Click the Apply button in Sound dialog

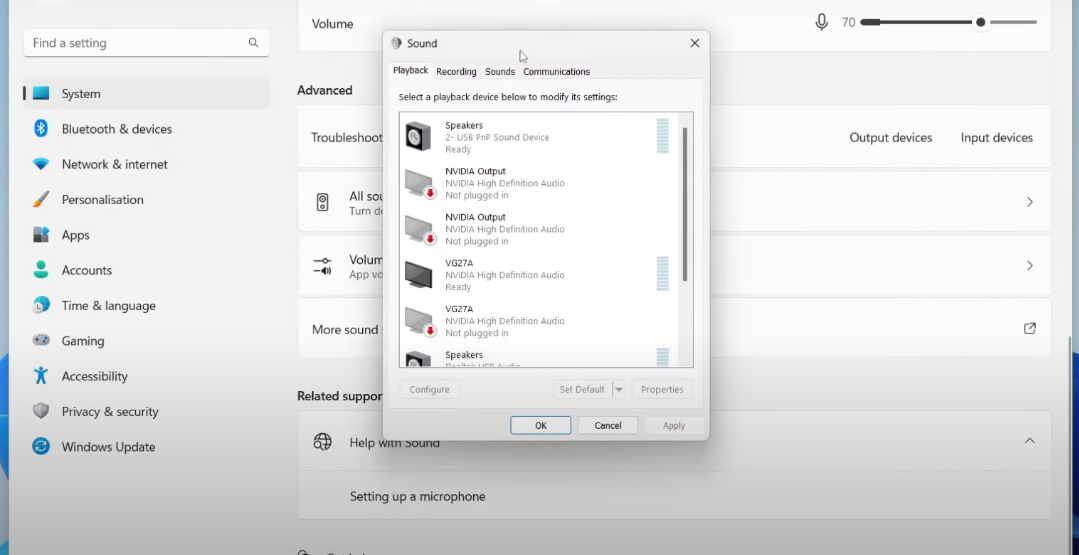[674, 426]
